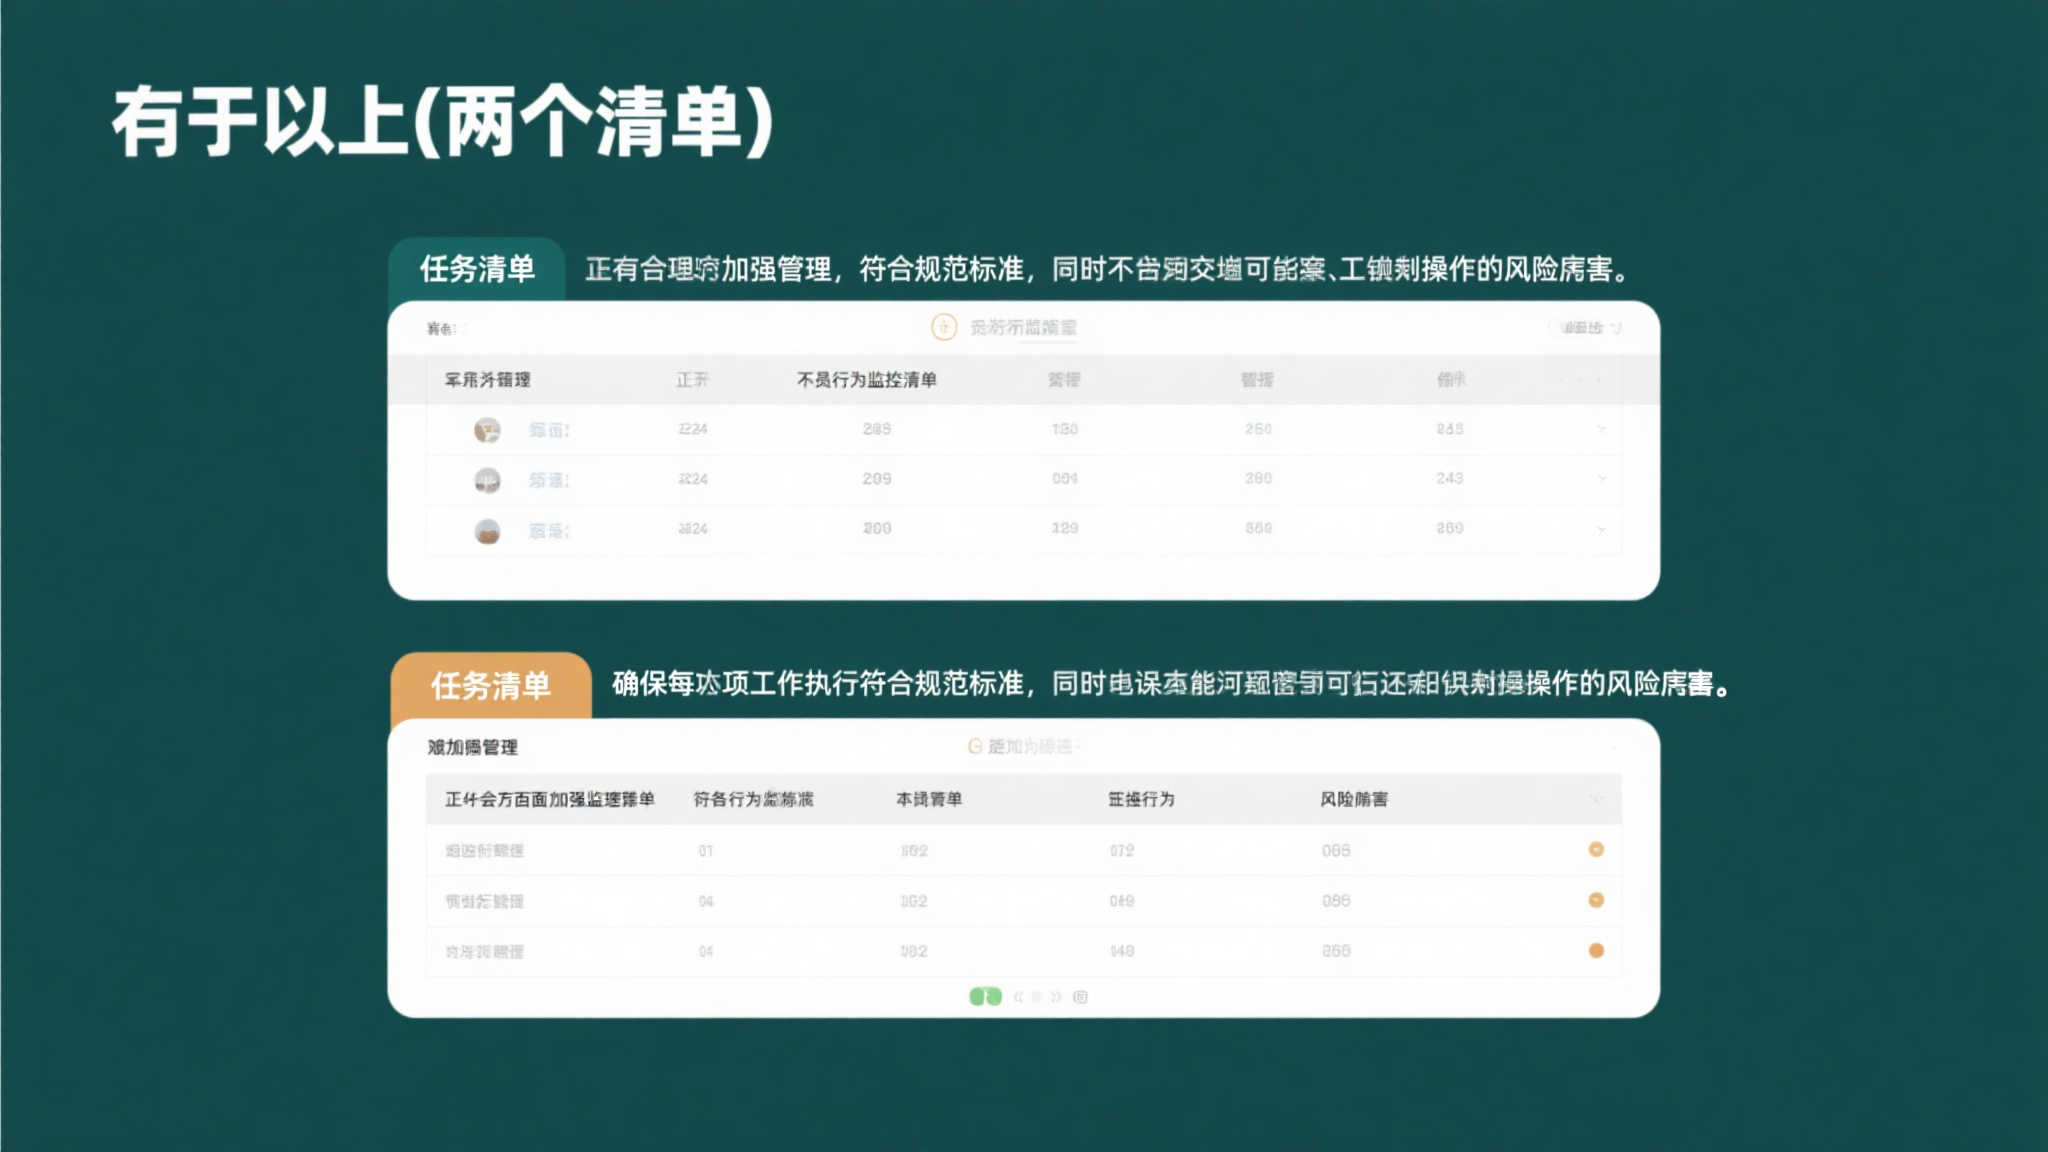Toggle the first green pill indicator at the bottom

coord(974,997)
